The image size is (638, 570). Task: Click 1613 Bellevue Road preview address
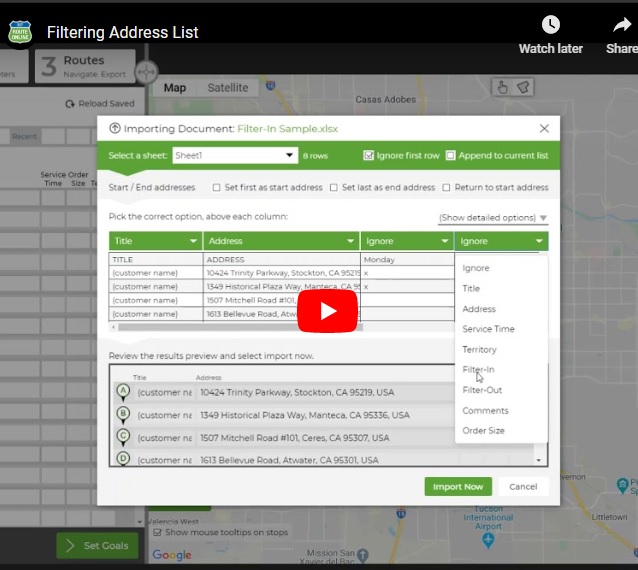(x=289, y=460)
